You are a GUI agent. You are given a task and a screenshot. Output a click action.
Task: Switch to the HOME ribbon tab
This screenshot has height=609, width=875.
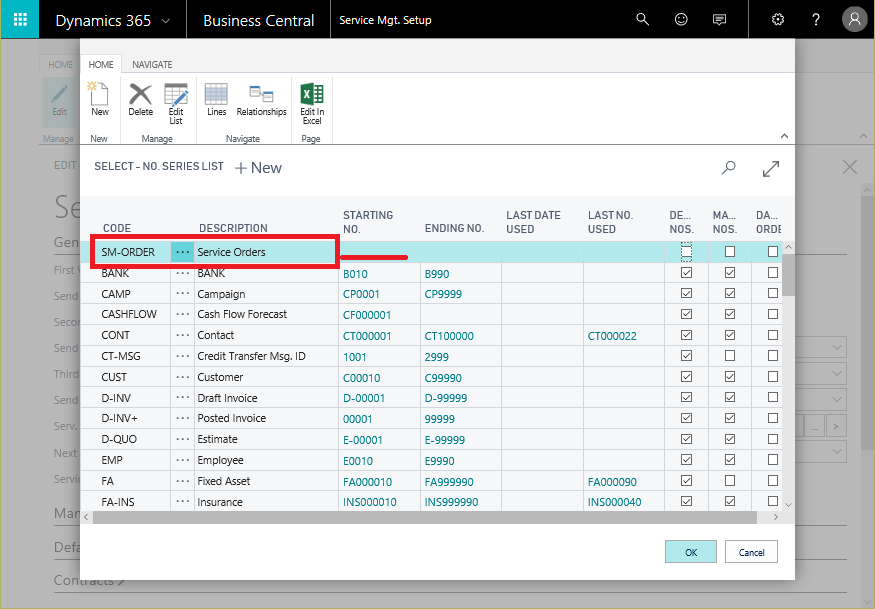101,65
